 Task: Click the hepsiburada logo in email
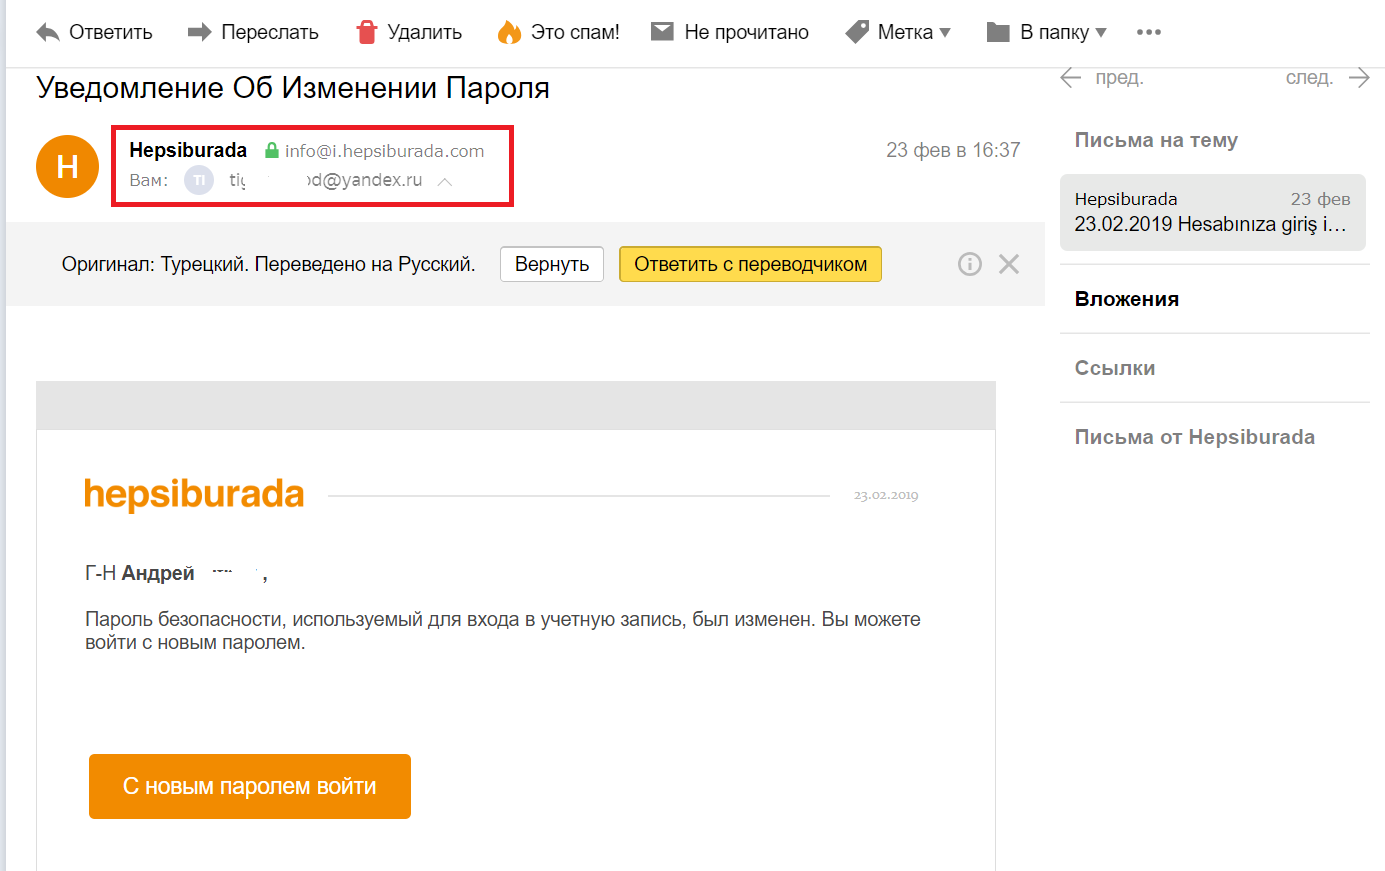click(194, 494)
